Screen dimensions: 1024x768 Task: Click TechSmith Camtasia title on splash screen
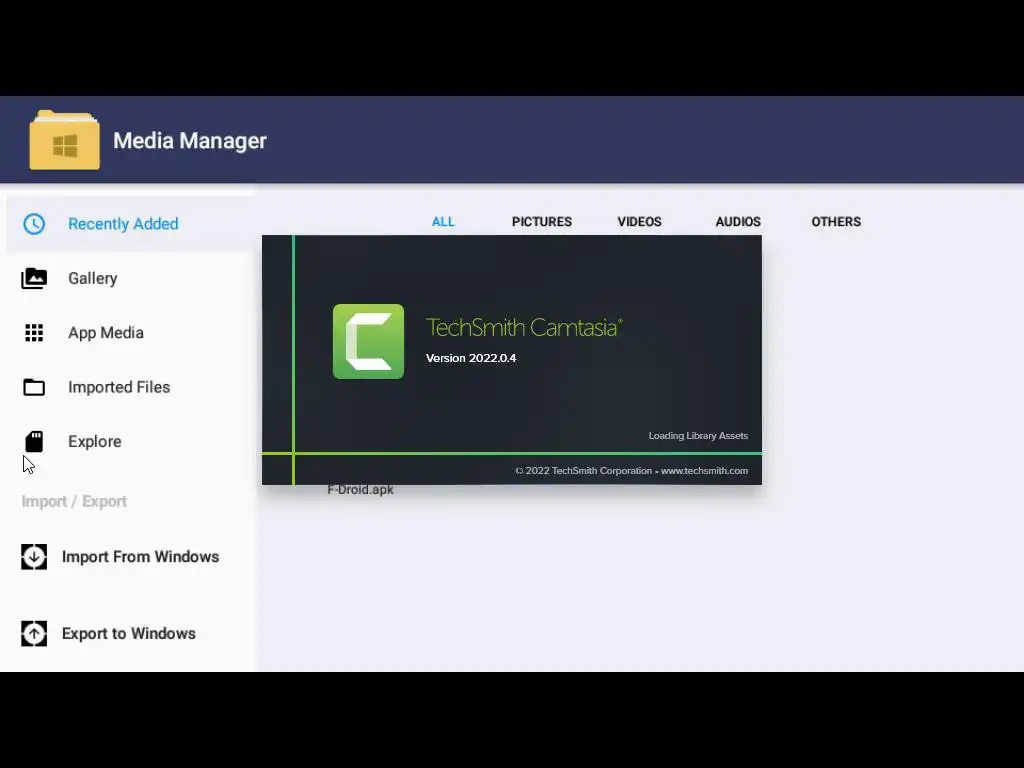point(524,327)
